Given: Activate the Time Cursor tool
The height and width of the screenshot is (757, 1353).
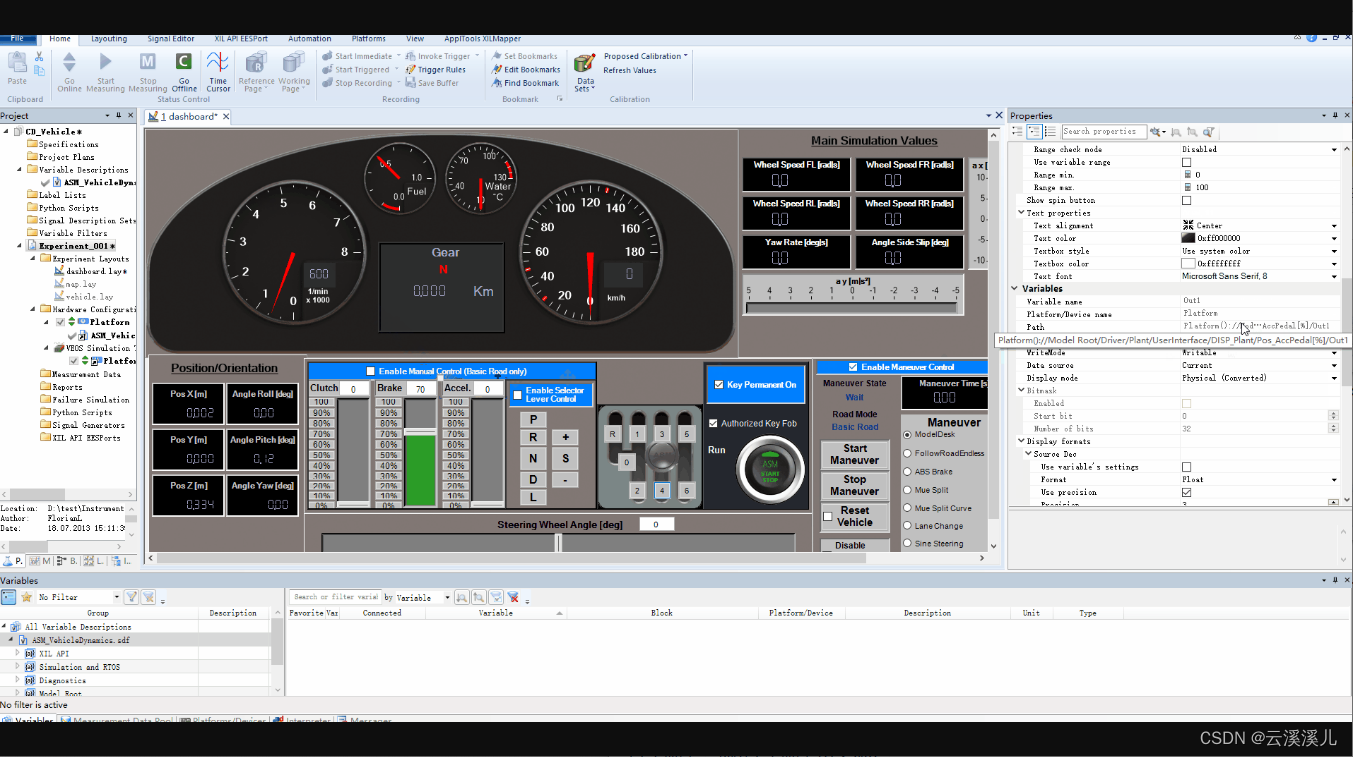Looking at the screenshot, I should tap(218, 62).
